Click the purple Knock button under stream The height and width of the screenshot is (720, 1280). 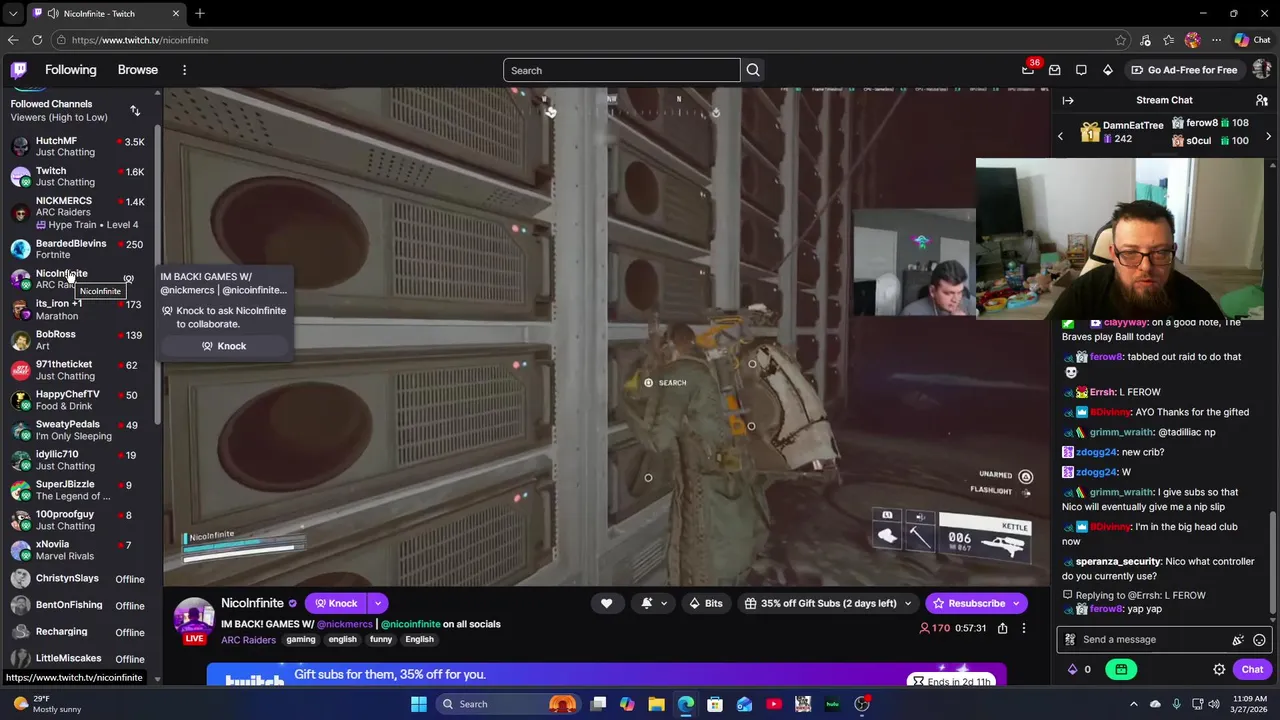336,603
